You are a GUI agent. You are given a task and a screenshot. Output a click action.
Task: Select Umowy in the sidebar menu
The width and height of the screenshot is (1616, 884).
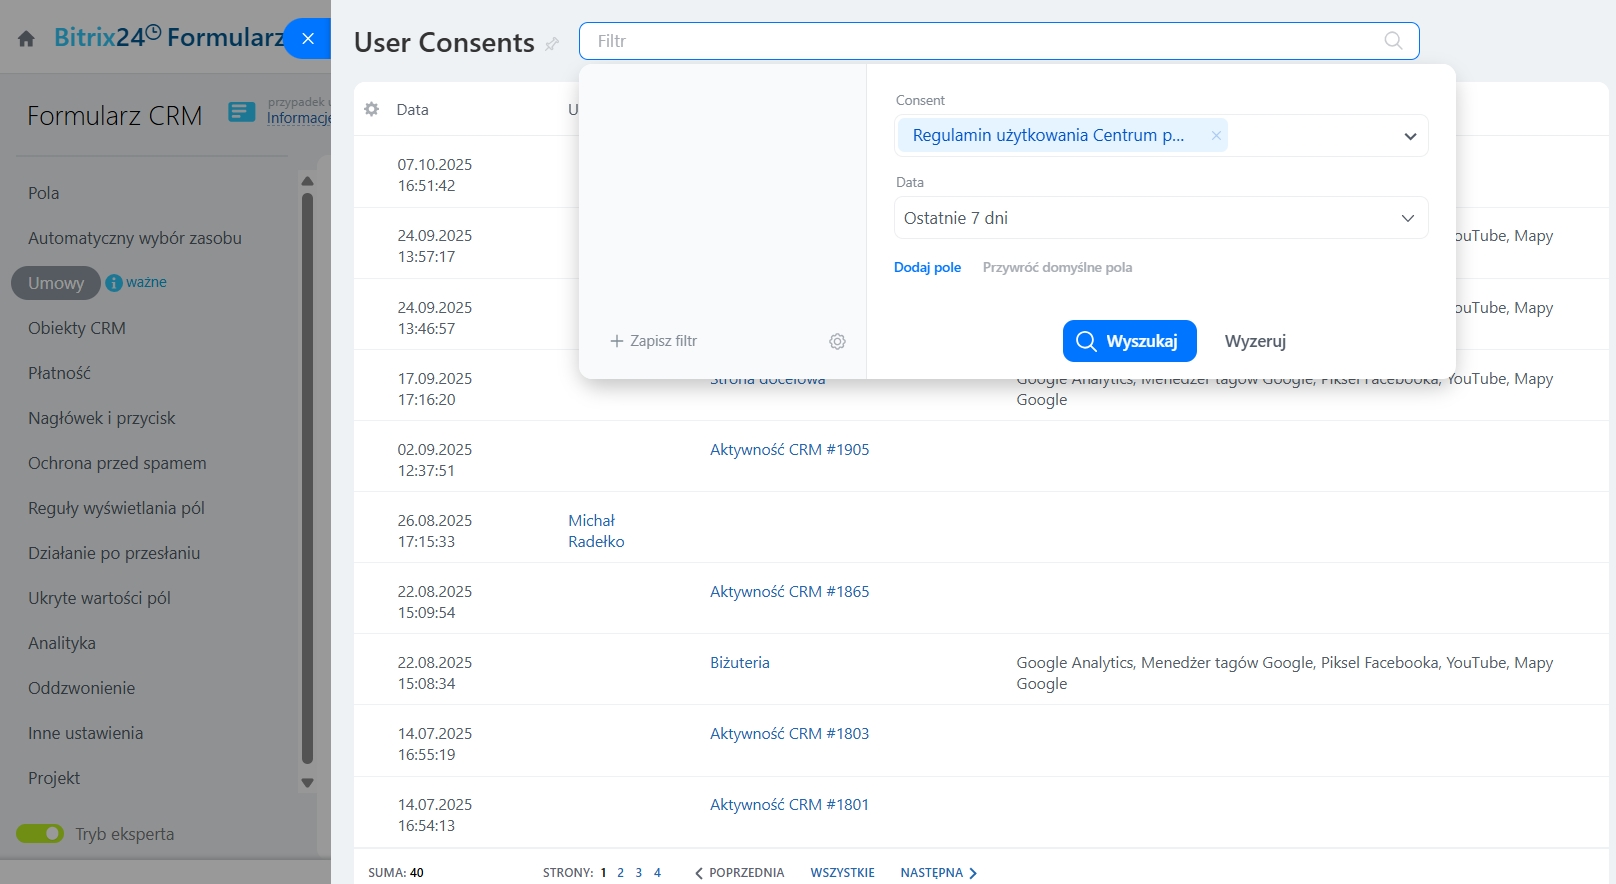tap(56, 283)
